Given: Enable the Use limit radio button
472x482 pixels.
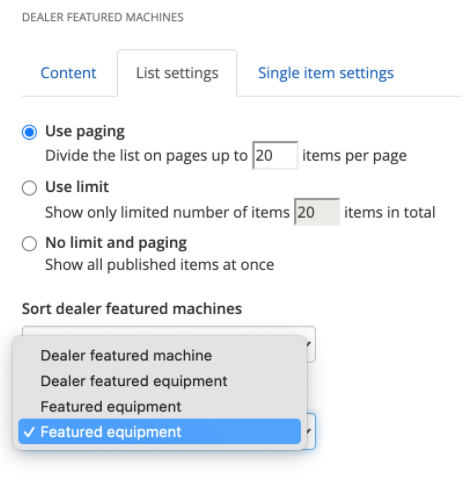Looking at the screenshot, I should tap(29, 188).
